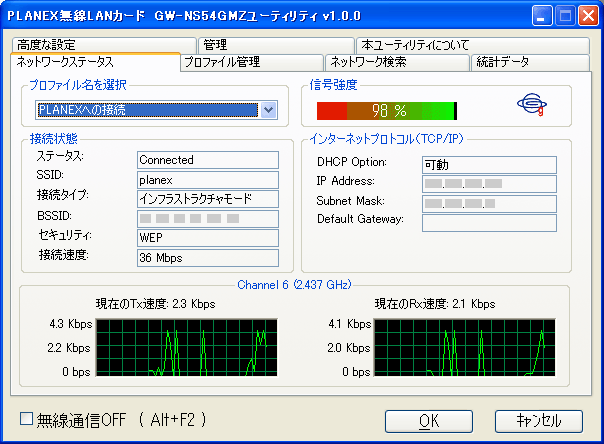Click the SSID field showing planex
Image resolution: width=604 pixels, height=444 pixels.
point(208,180)
